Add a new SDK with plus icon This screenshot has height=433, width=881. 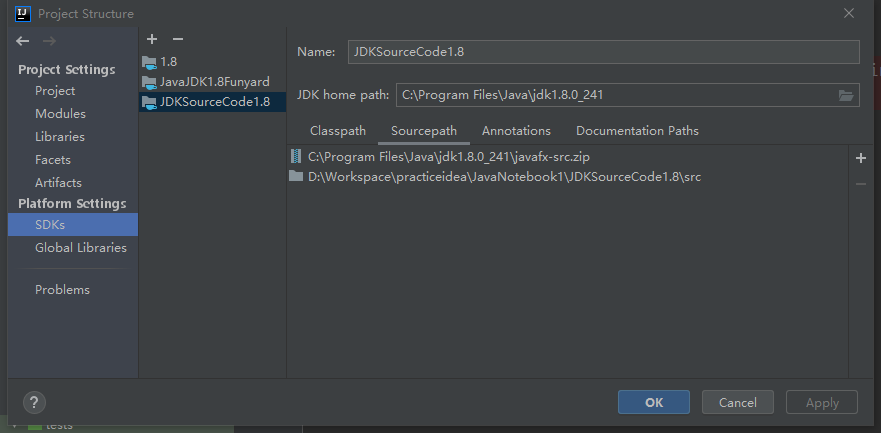click(x=152, y=39)
